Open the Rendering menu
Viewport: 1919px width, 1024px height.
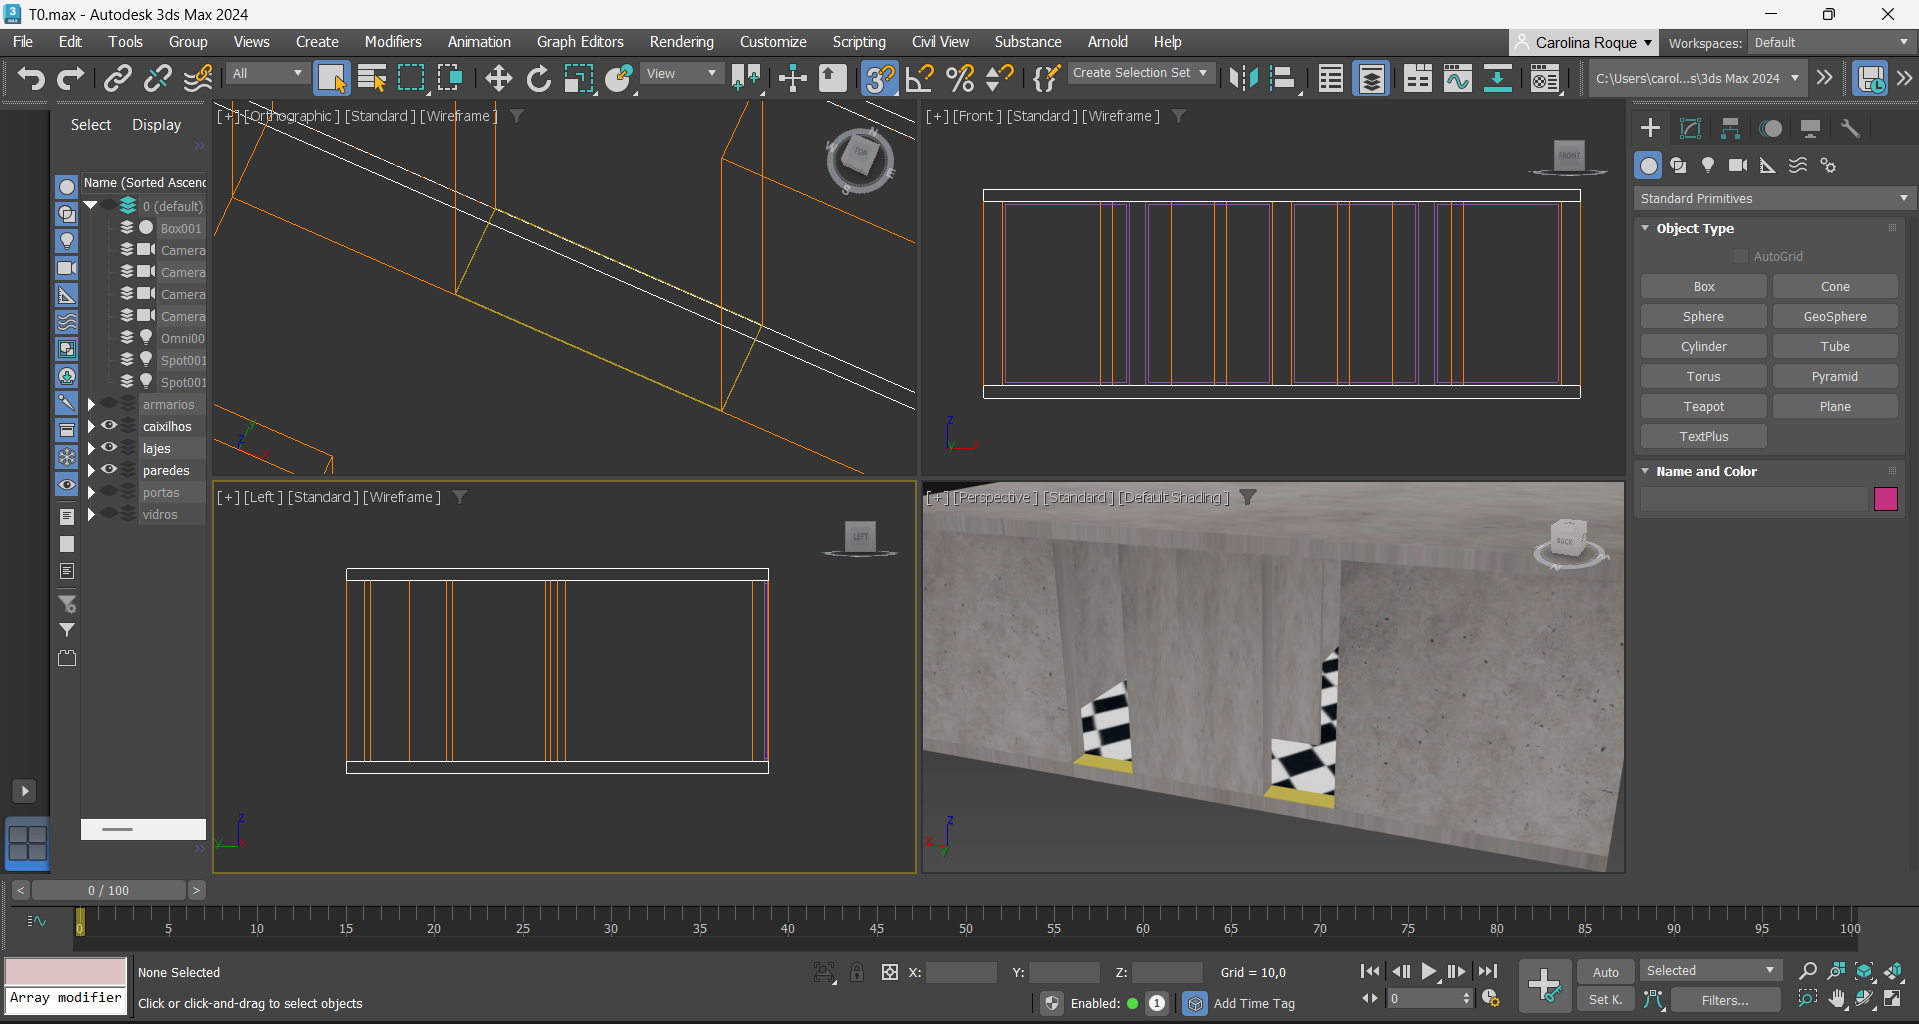pos(681,42)
